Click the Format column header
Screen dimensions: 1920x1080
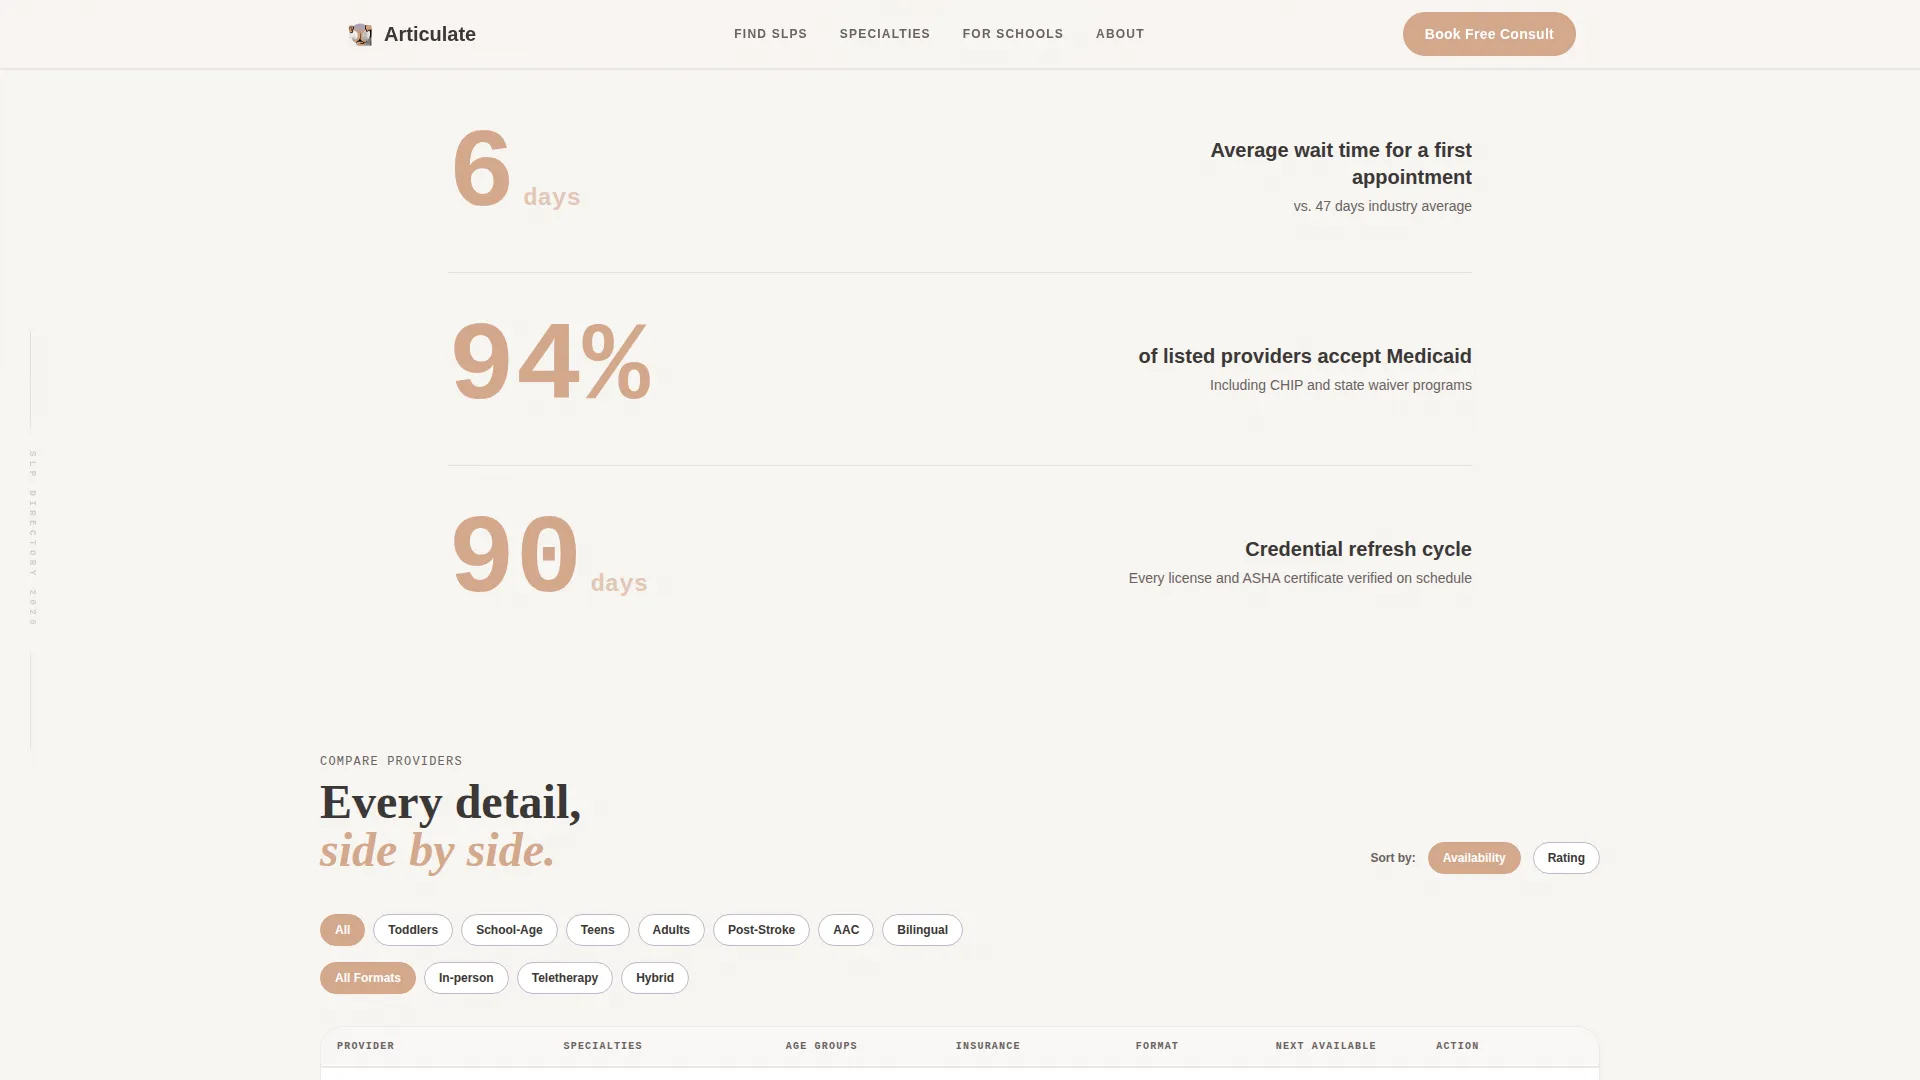tap(1157, 1046)
